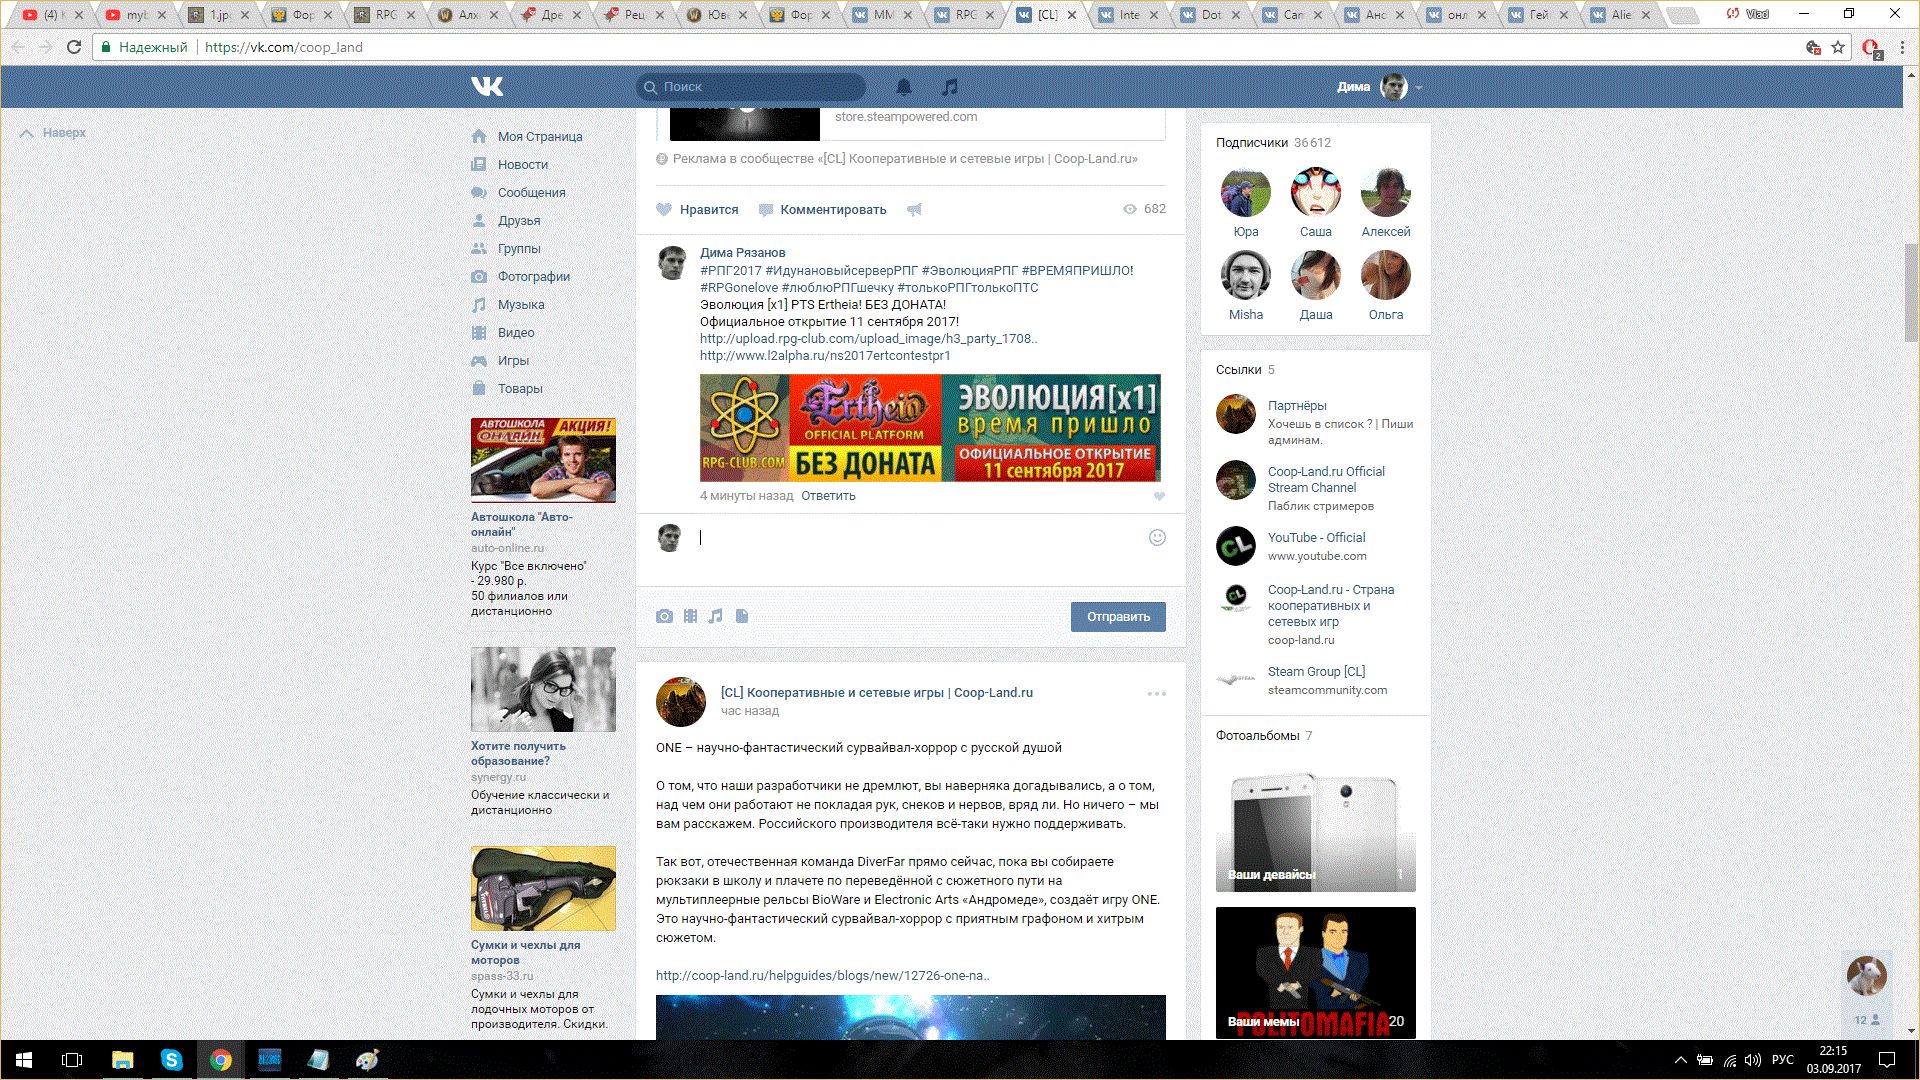
Task: Bookmark this page with the star icon
Action: click(x=1838, y=47)
